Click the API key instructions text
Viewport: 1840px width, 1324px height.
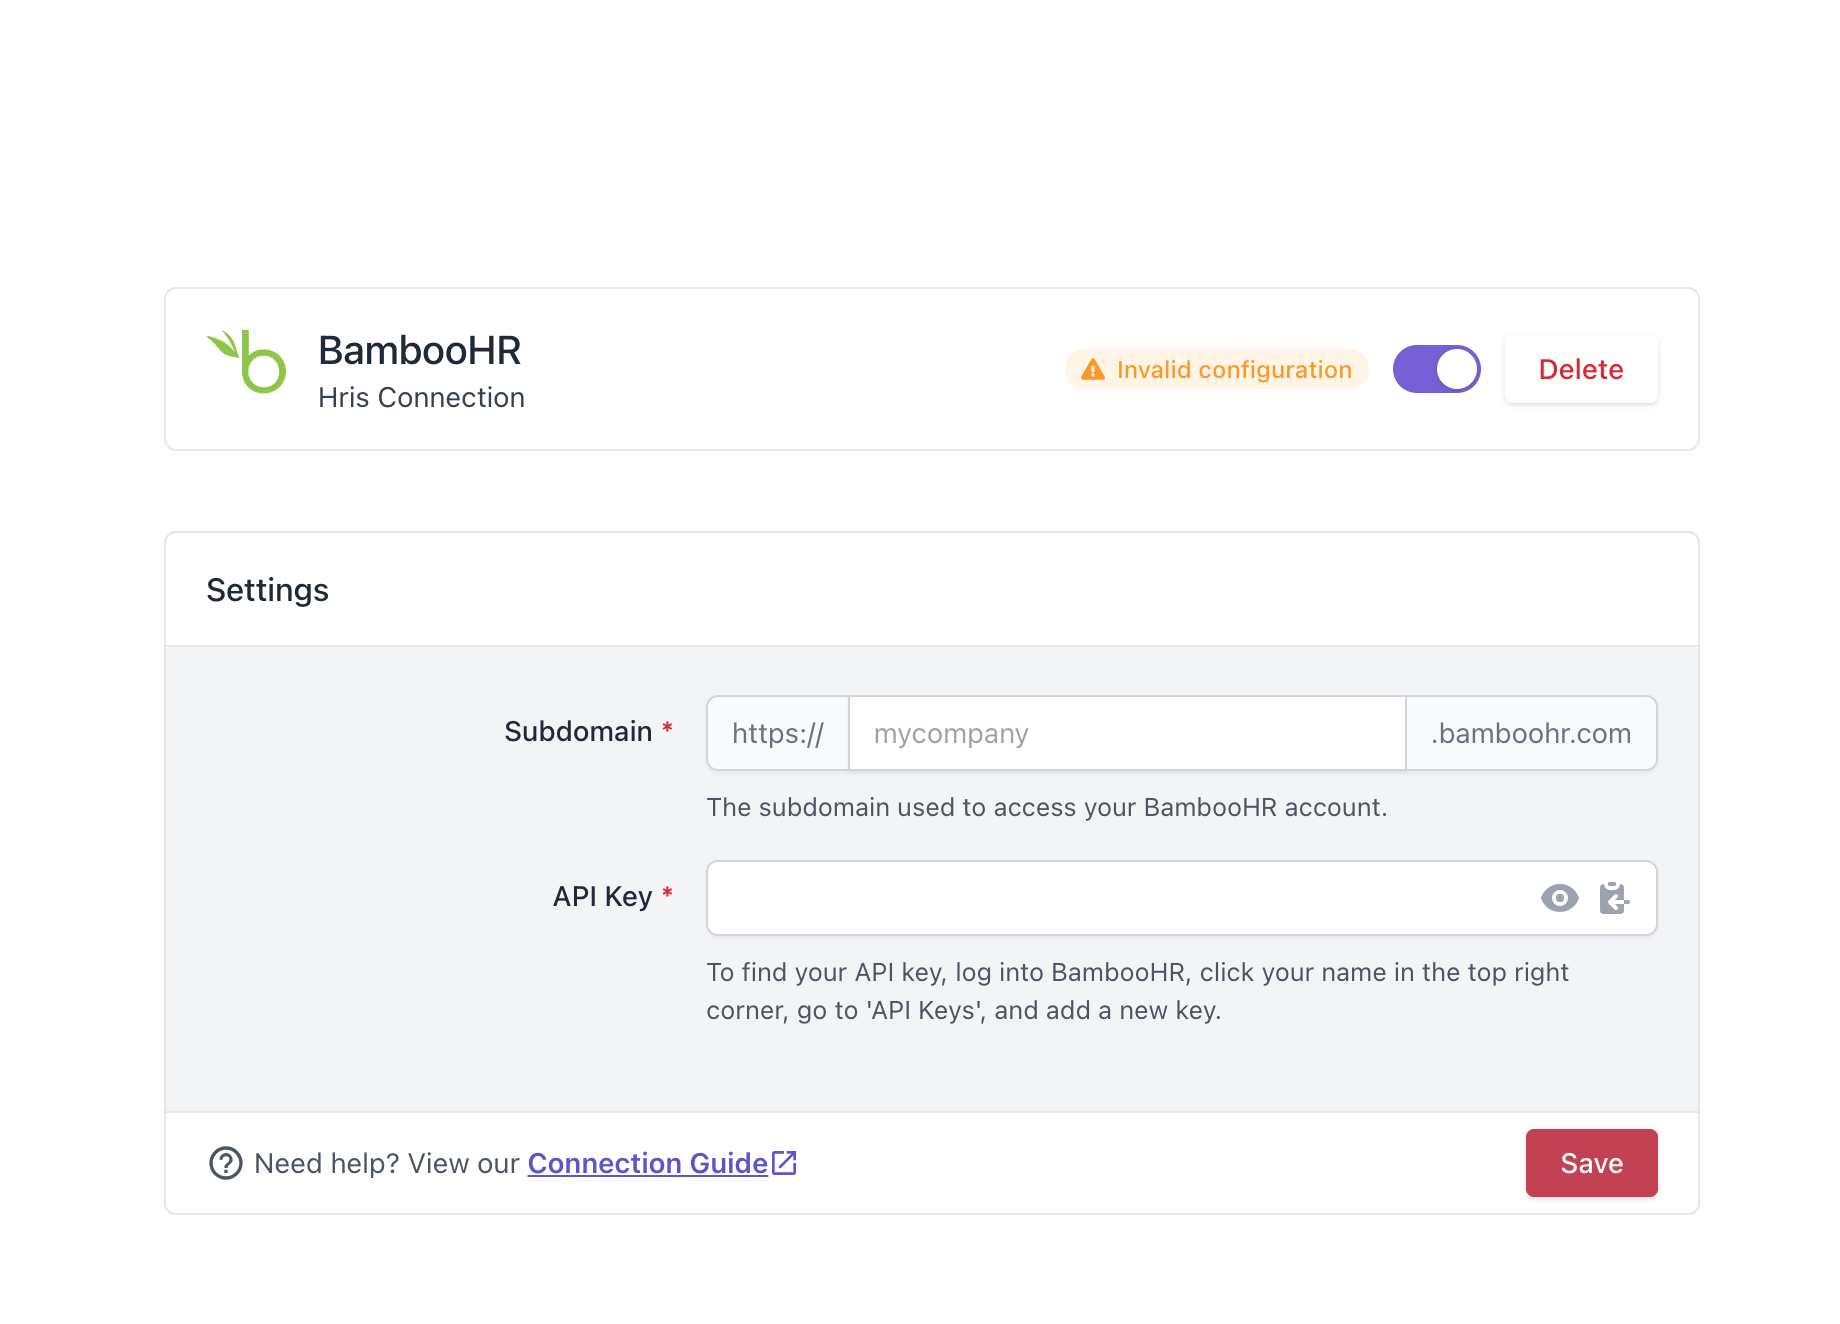point(1137,991)
